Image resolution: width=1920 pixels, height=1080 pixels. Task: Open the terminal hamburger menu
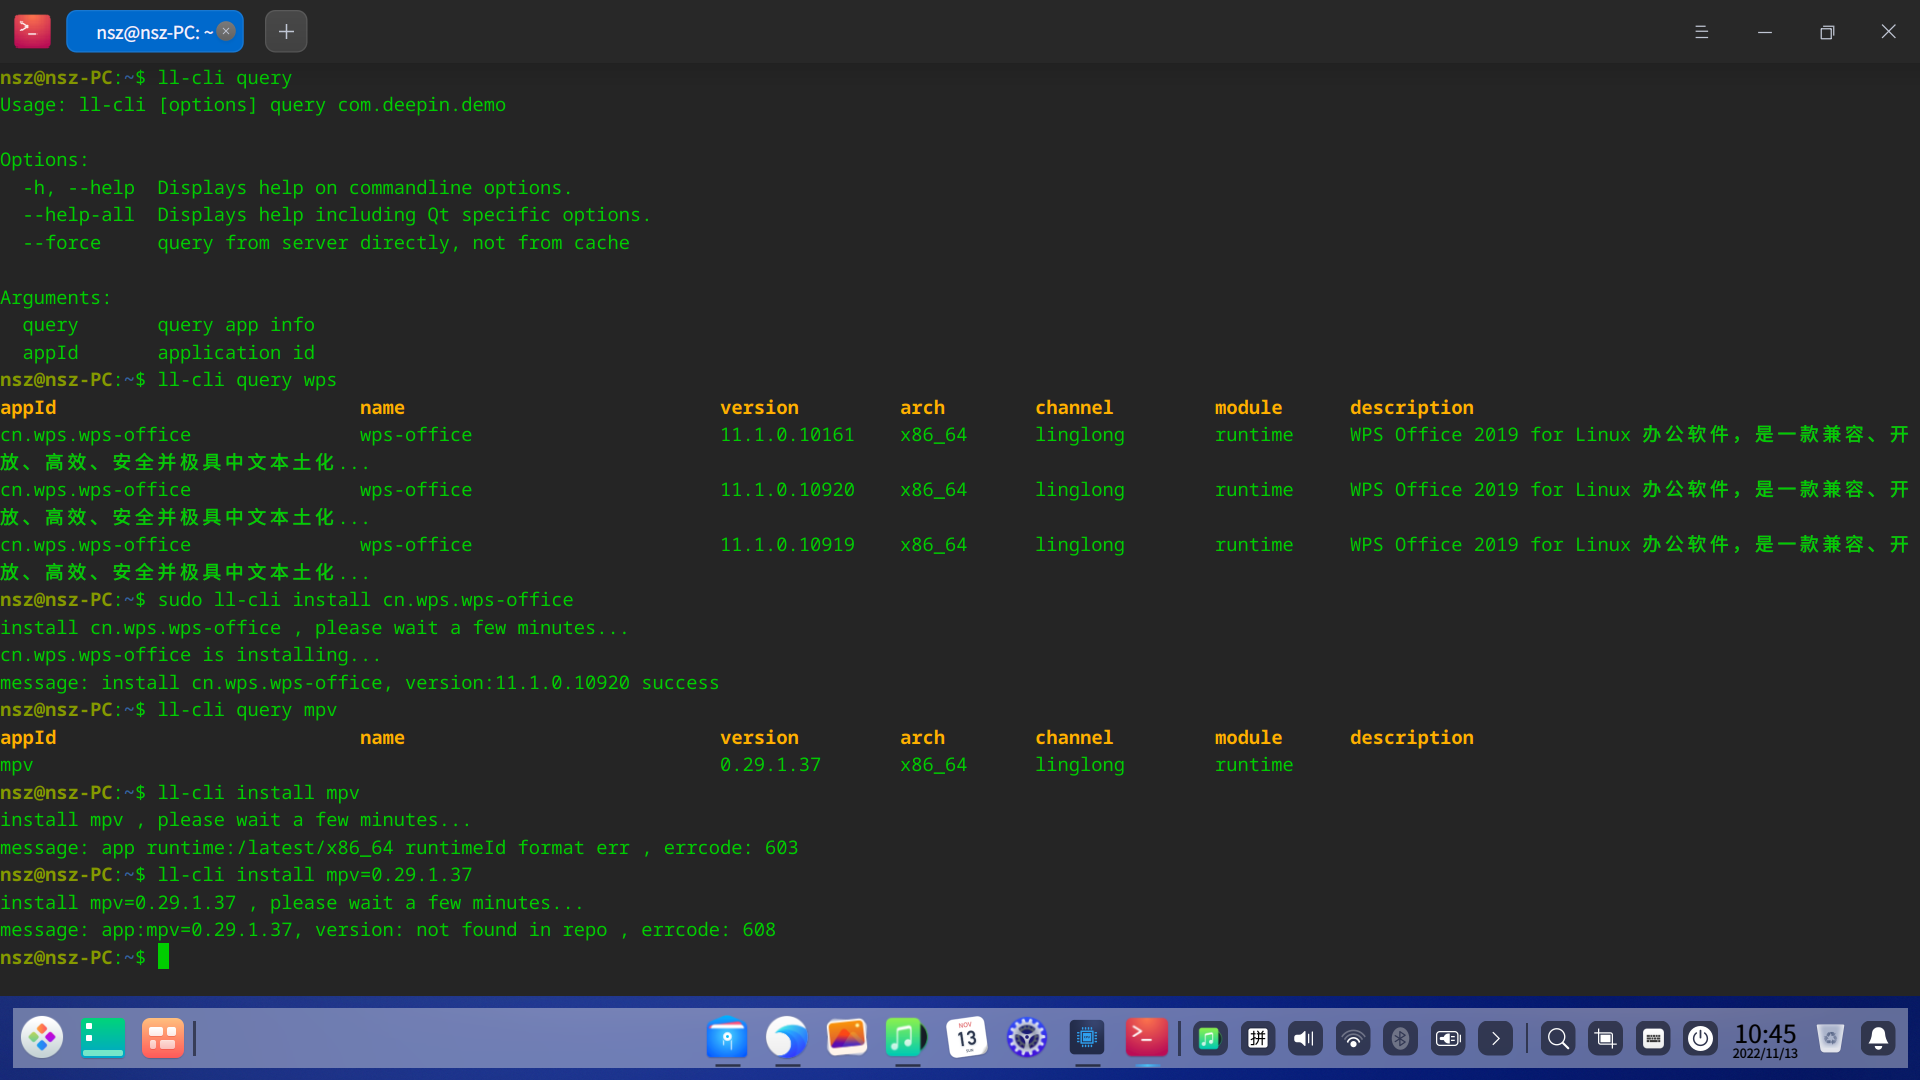click(x=1701, y=32)
